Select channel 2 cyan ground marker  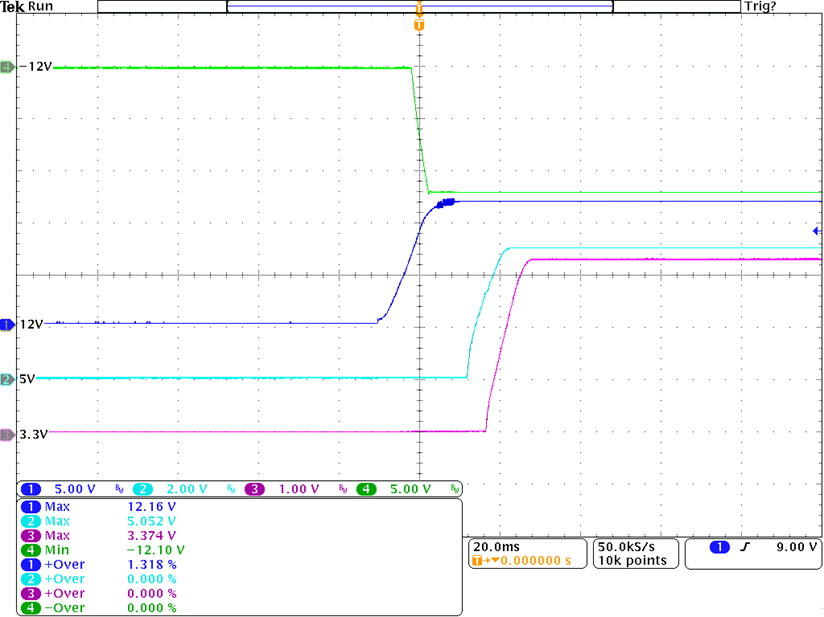pos(7,379)
